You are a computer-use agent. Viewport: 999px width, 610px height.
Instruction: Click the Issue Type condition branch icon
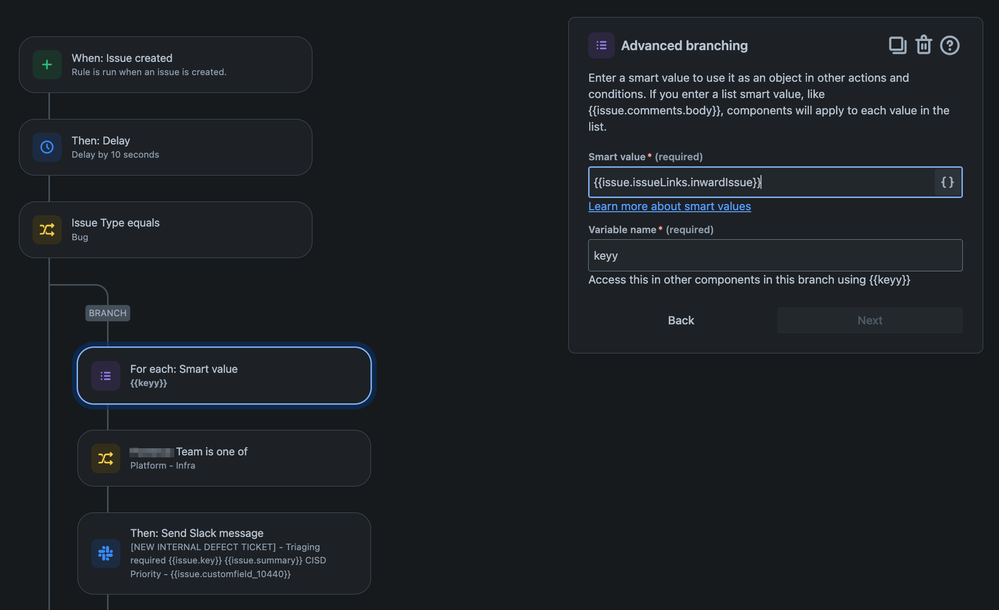tap(46, 229)
